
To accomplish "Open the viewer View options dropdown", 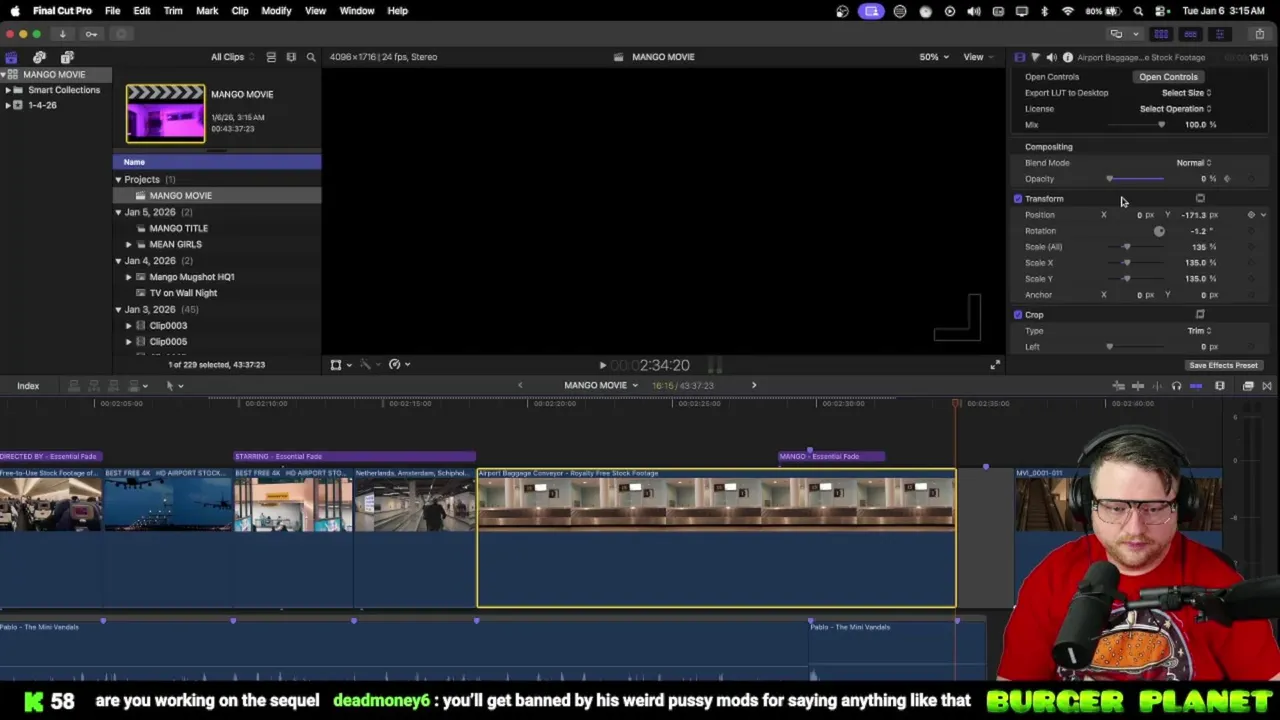I will (976, 57).
